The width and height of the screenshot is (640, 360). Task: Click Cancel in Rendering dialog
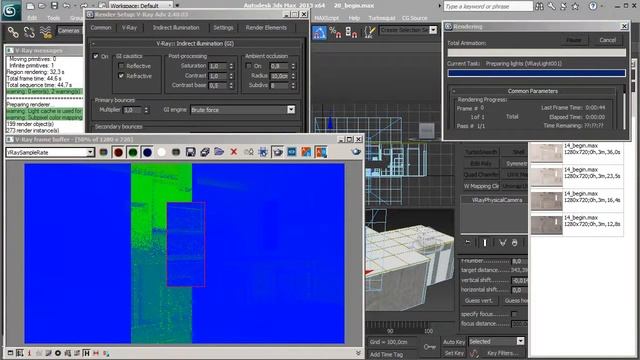click(x=607, y=40)
